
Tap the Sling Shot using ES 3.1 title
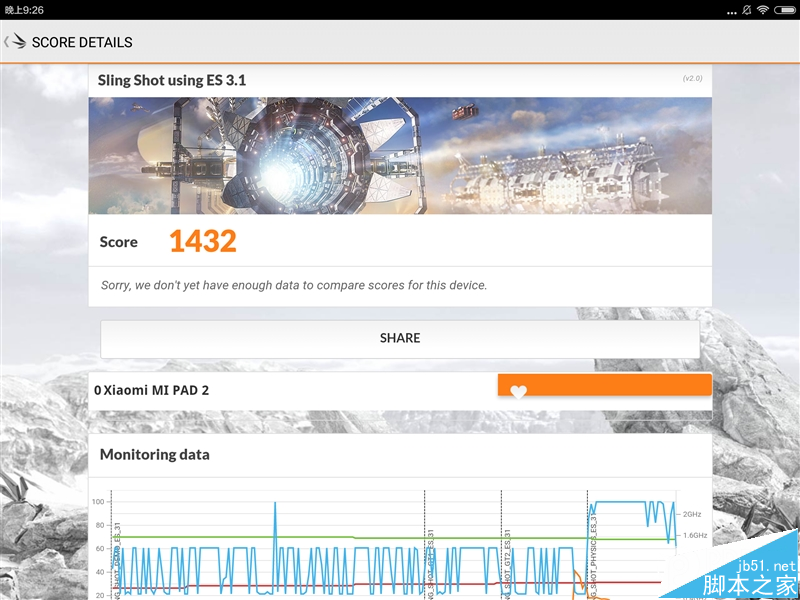172,80
